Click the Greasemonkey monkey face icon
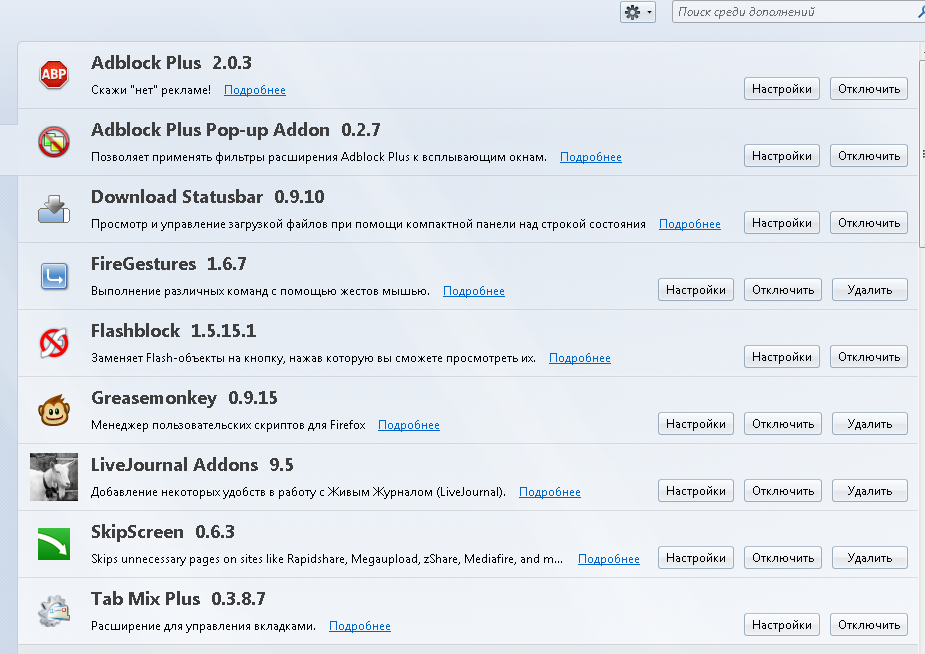This screenshot has height=654, width=925. [x=54, y=410]
